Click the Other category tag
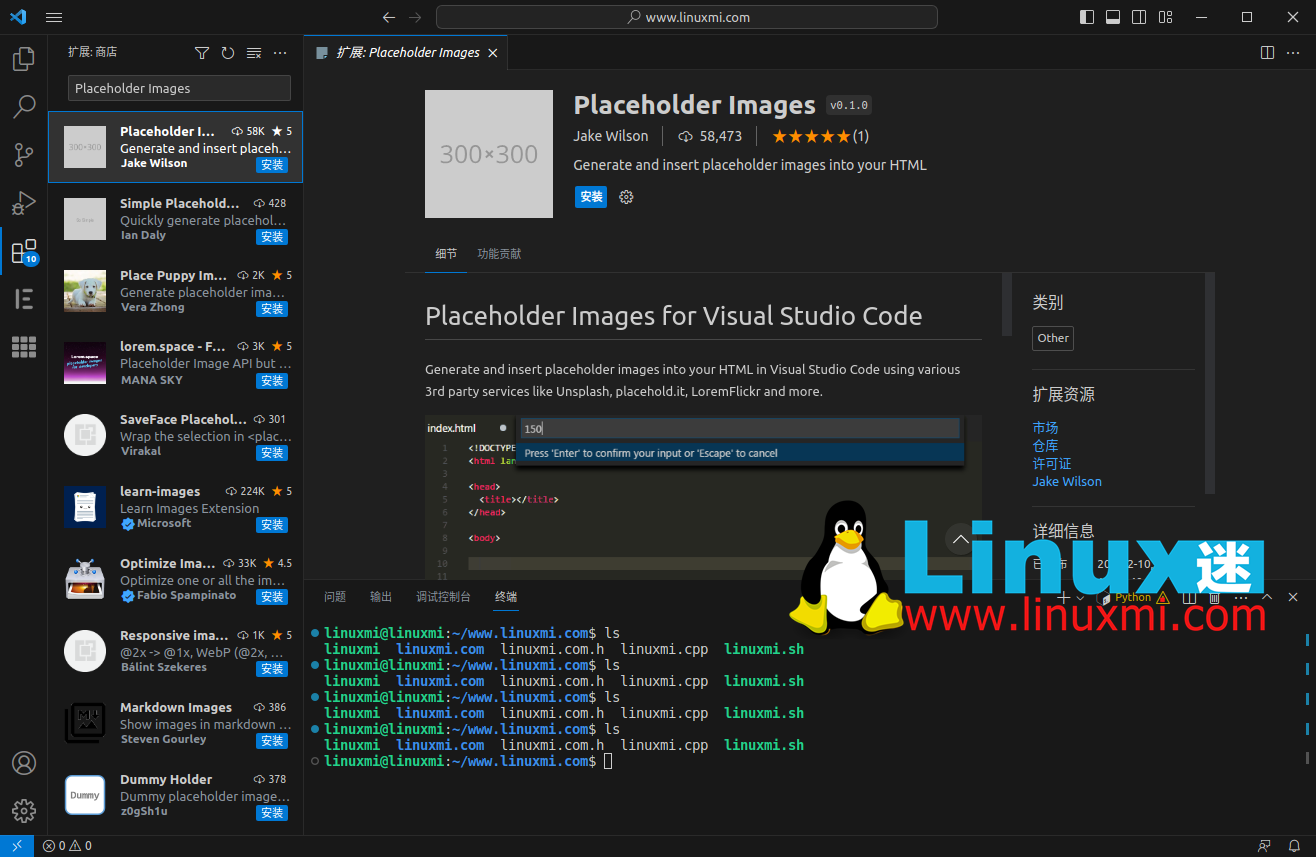This screenshot has height=857, width=1316. pyautogui.click(x=1053, y=338)
